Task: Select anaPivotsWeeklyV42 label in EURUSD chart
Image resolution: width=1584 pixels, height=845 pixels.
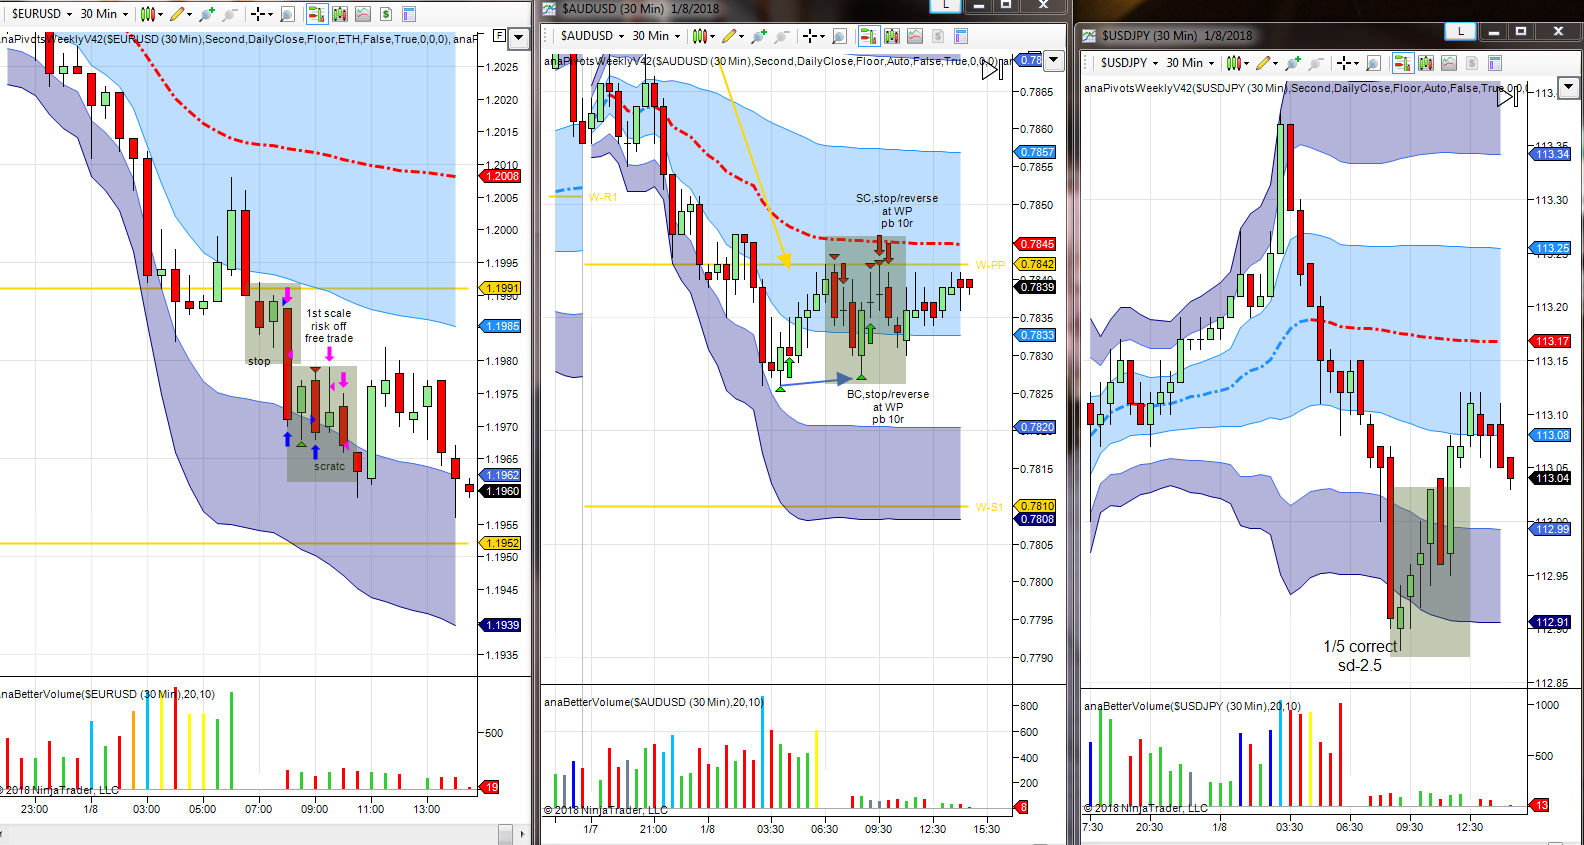Action: click(x=239, y=39)
